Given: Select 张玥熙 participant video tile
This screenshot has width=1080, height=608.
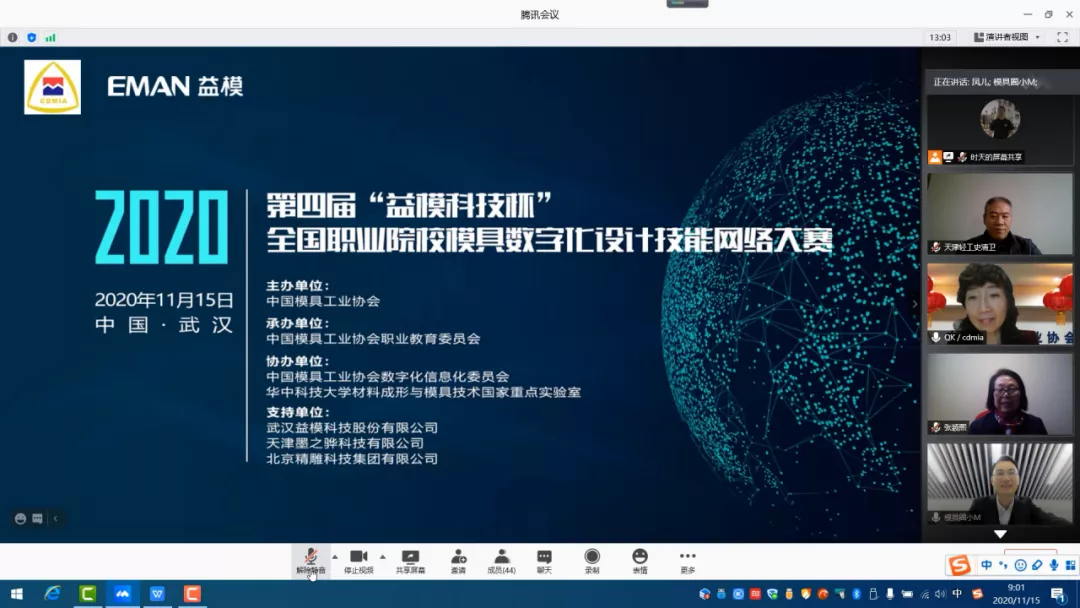Looking at the screenshot, I should click(999, 394).
